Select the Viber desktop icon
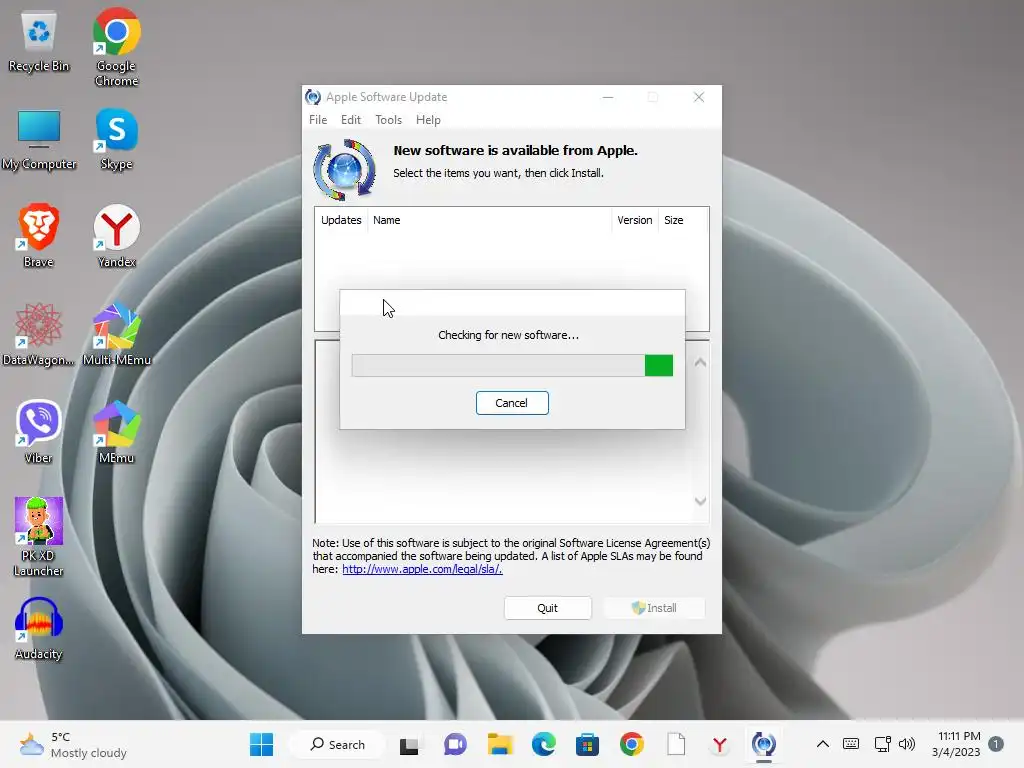Screen dimensions: 1024x768 (39, 432)
